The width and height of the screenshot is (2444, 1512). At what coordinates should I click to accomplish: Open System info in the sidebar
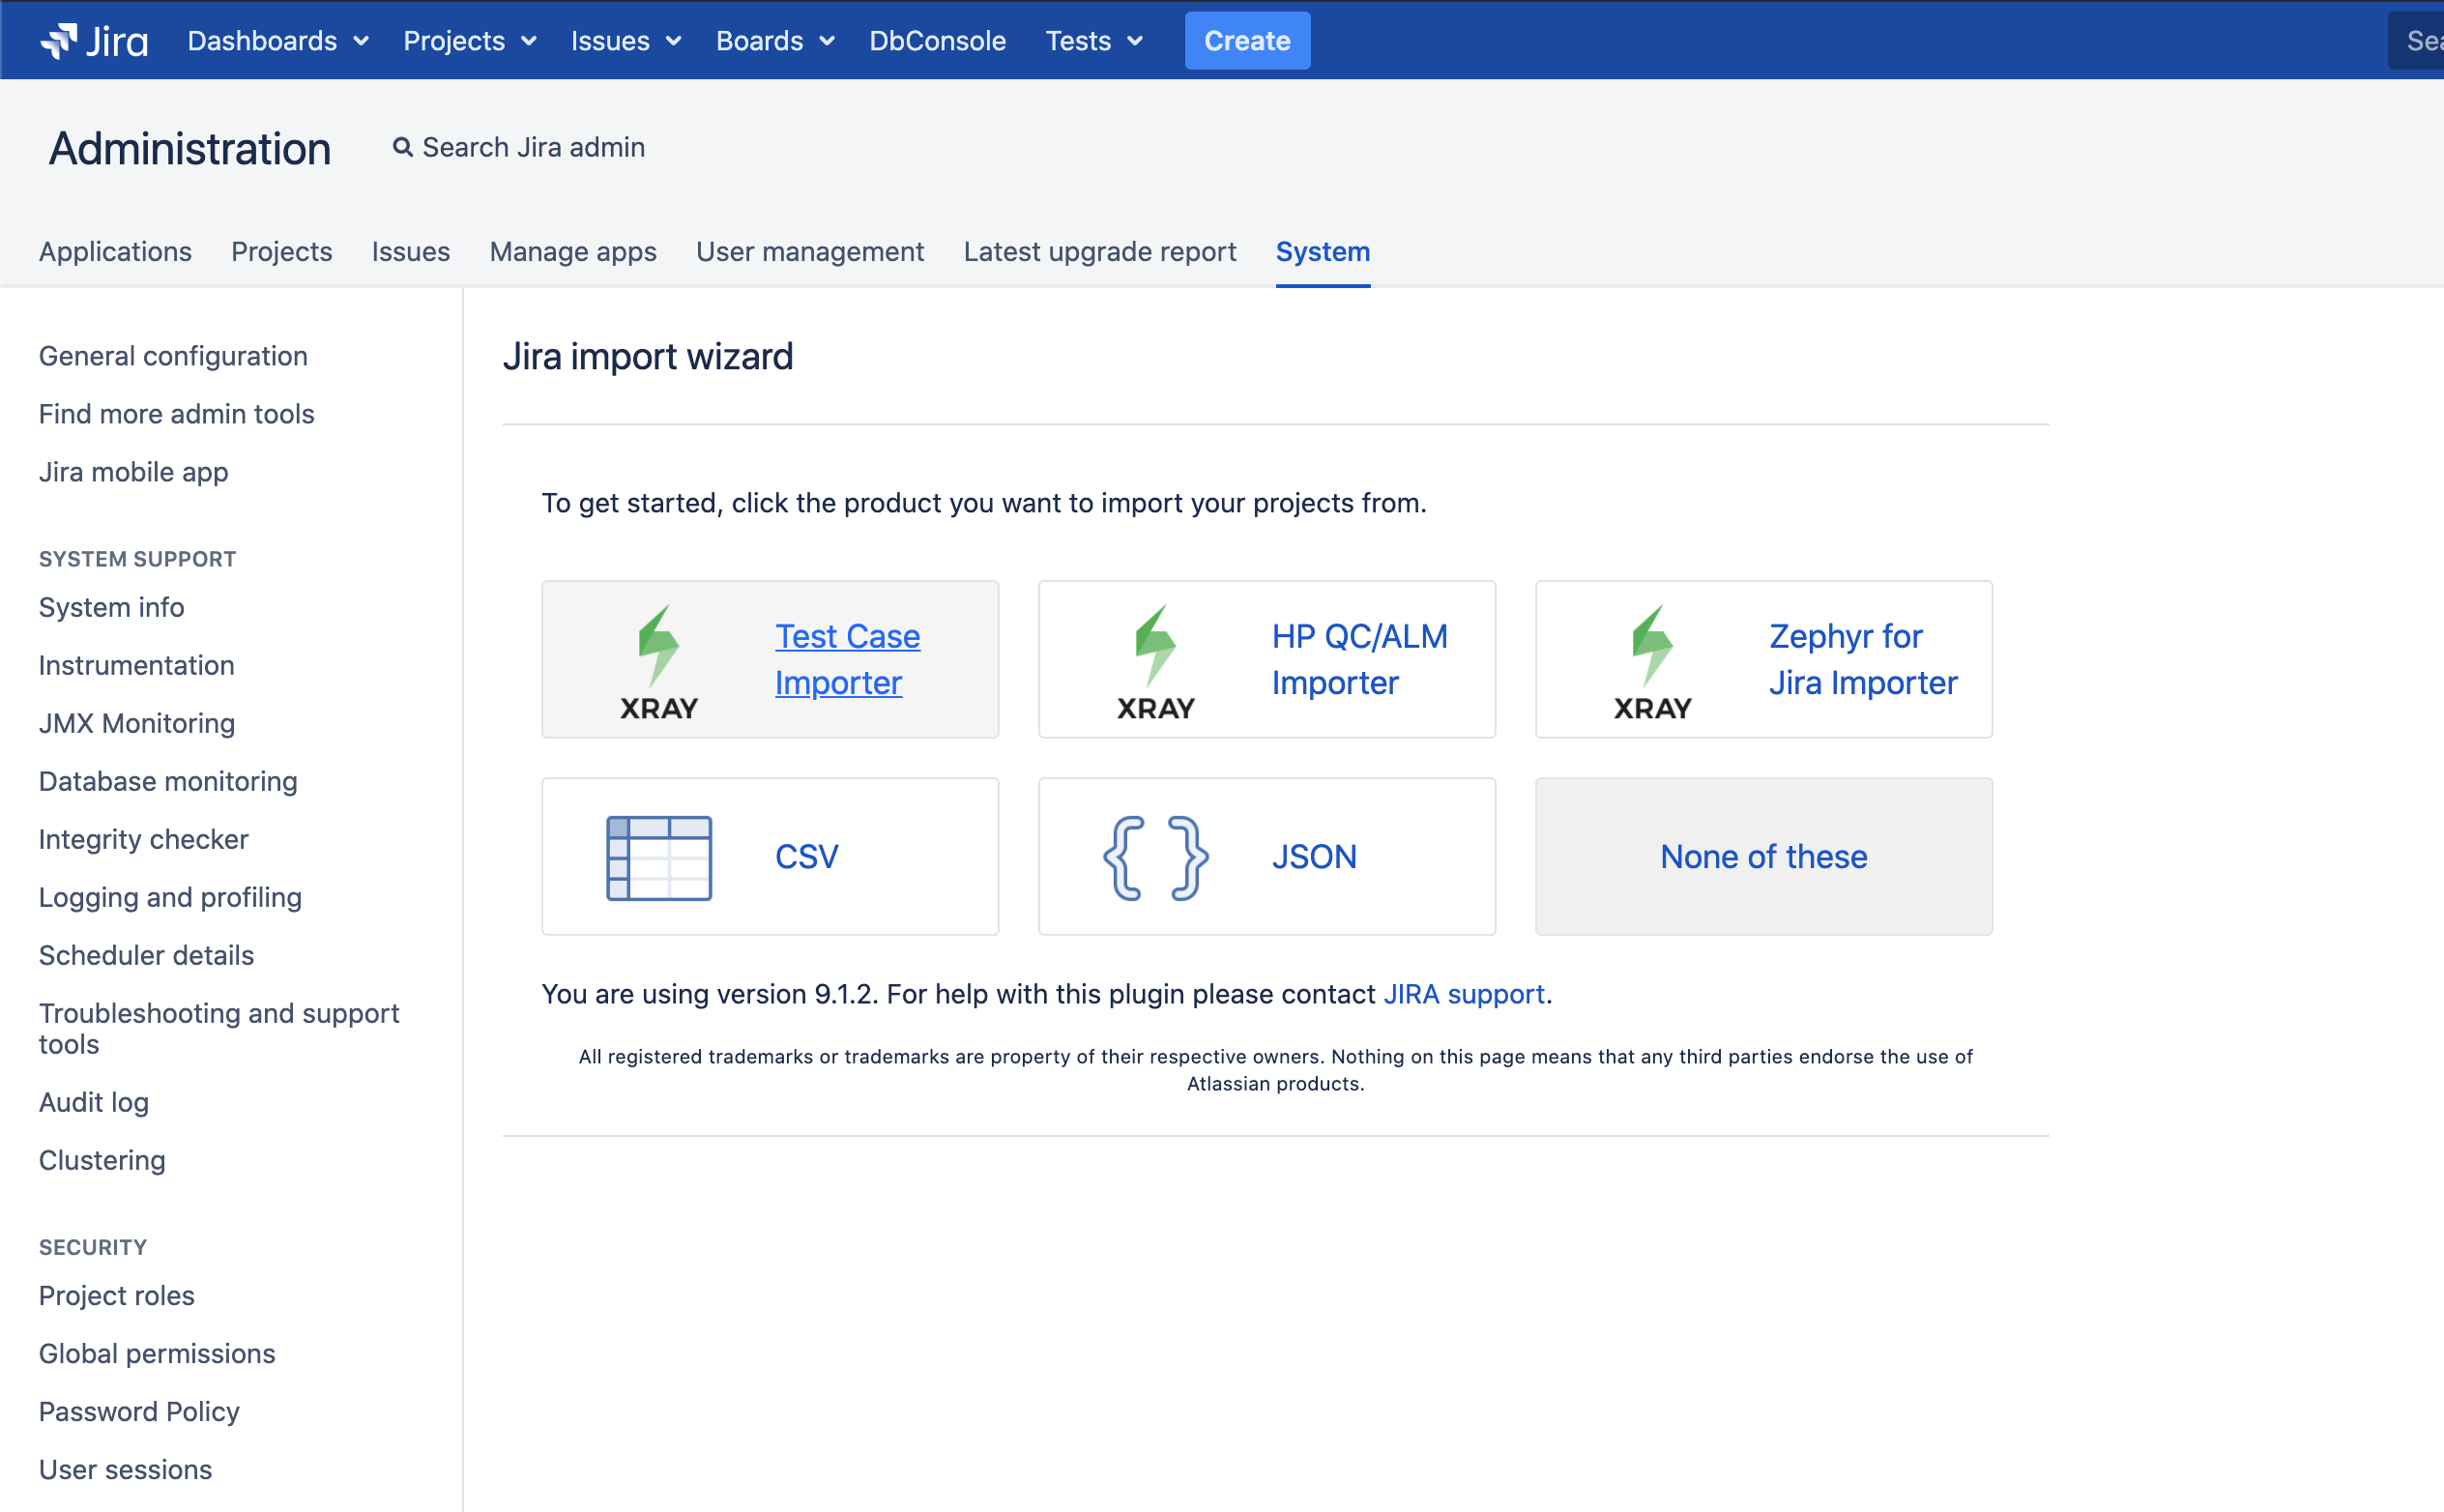(111, 607)
